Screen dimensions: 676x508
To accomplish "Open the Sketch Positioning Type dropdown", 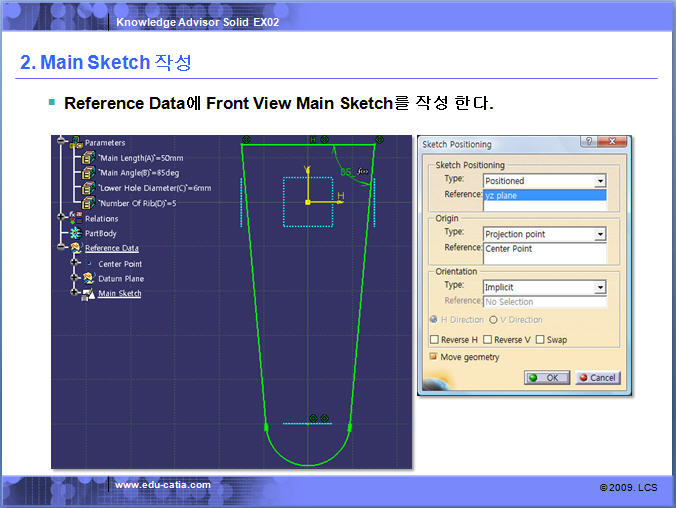I will point(600,181).
